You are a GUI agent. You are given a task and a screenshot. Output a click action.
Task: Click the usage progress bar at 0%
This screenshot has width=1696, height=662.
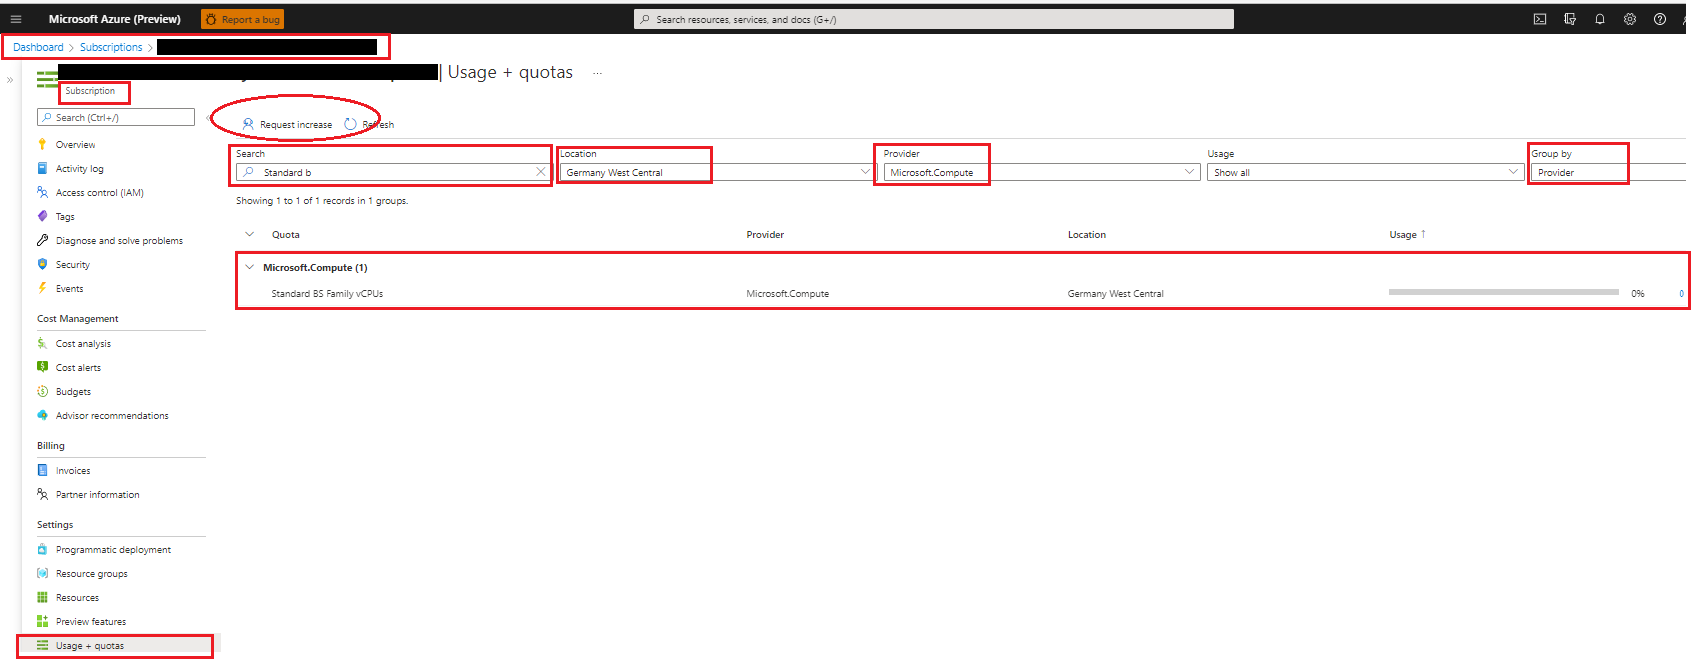click(1503, 292)
